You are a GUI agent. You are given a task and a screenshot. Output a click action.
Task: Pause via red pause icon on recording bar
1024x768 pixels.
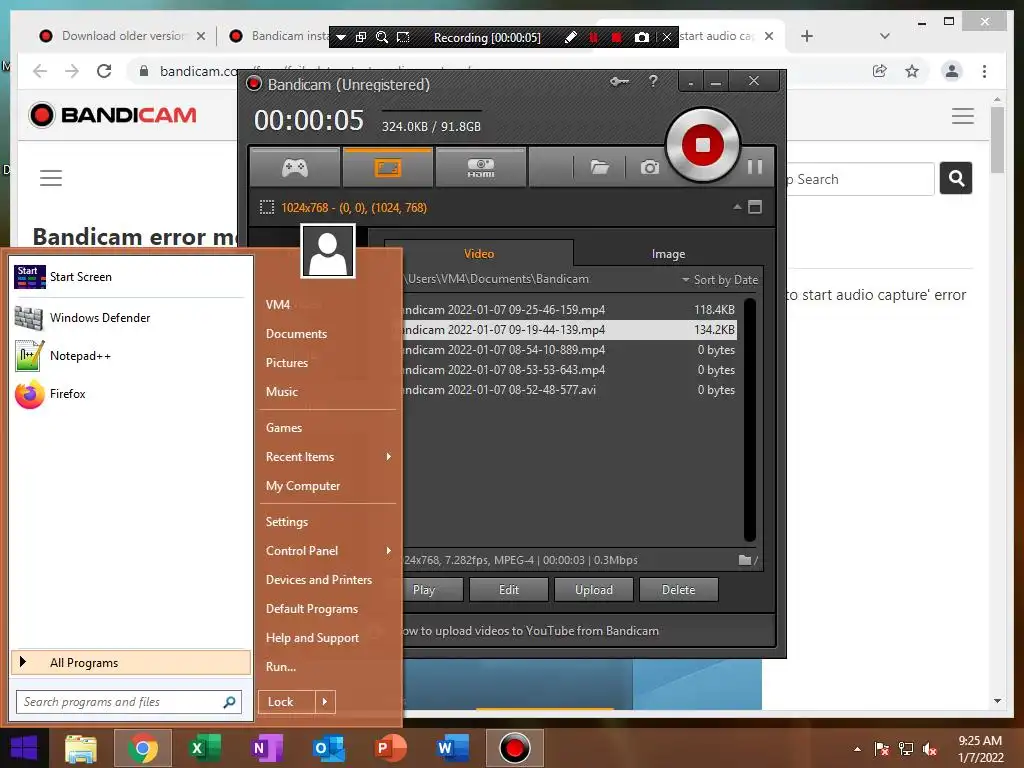point(594,37)
